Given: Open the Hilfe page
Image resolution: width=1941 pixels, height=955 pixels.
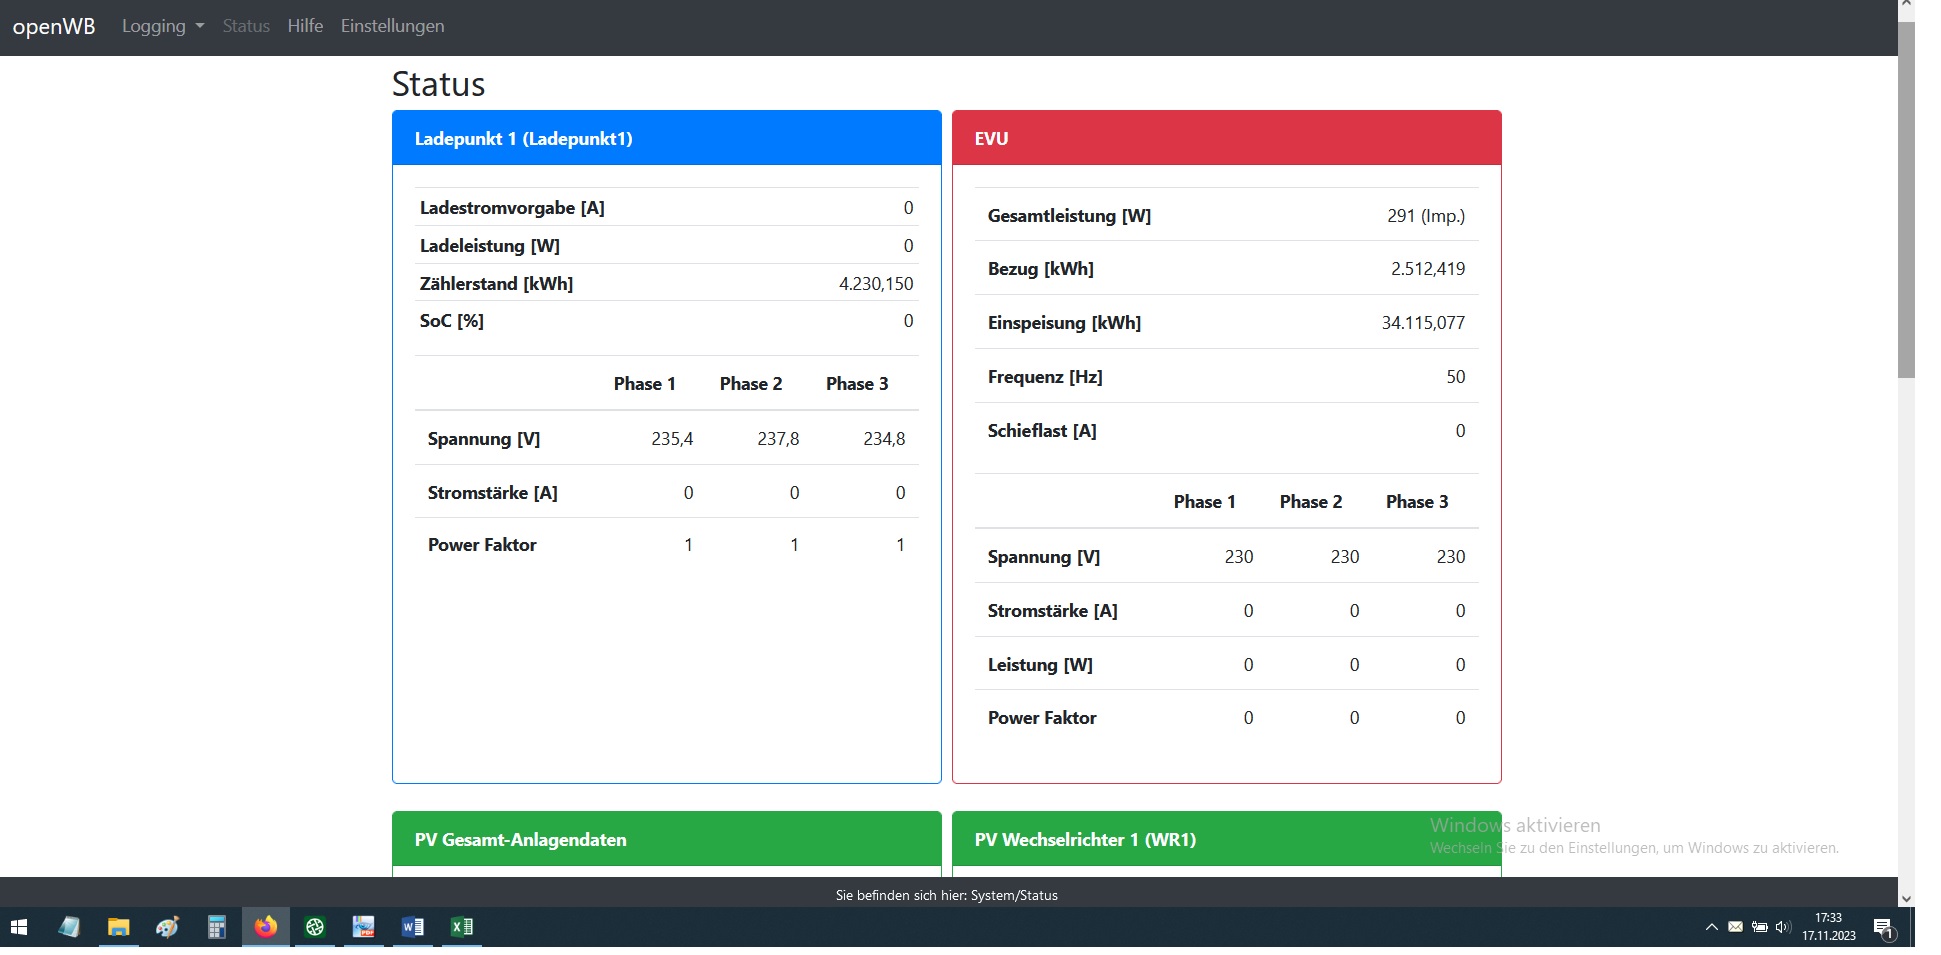Looking at the screenshot, I should (305, 26).
